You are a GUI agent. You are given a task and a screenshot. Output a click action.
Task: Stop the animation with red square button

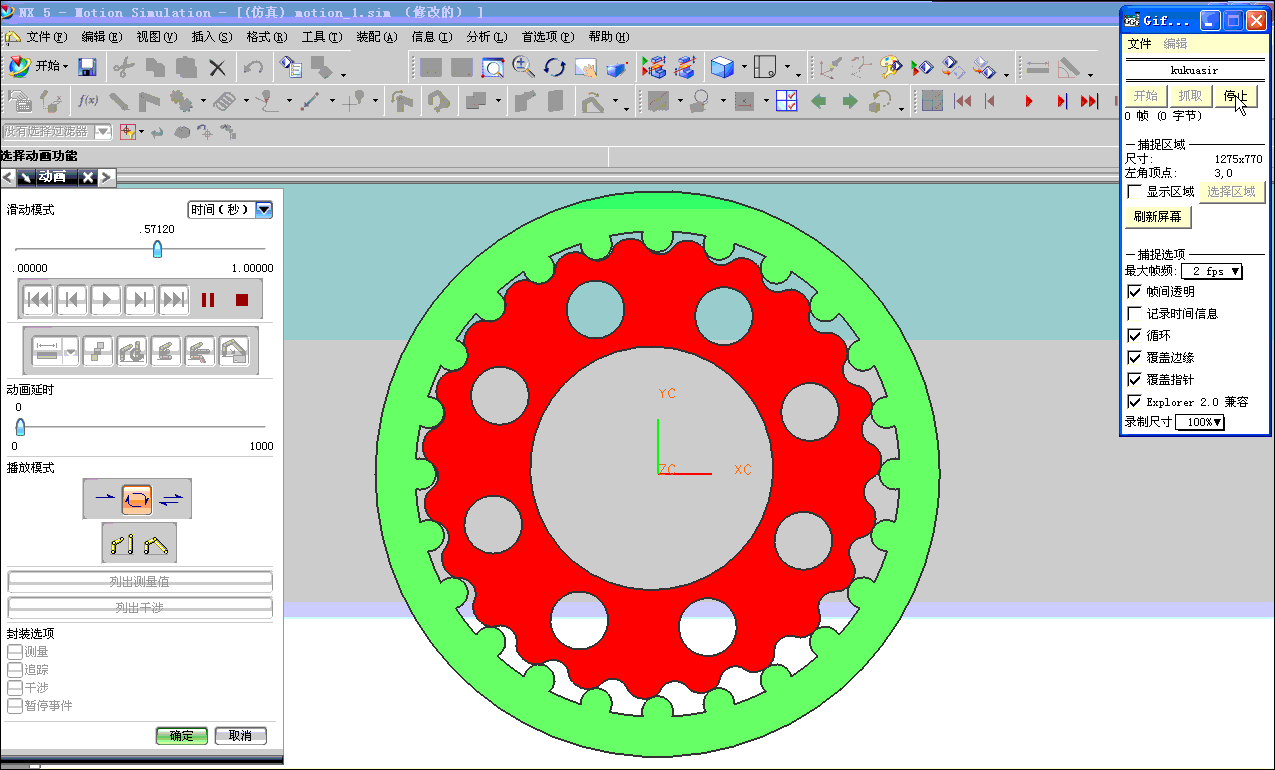coord(241,299)
